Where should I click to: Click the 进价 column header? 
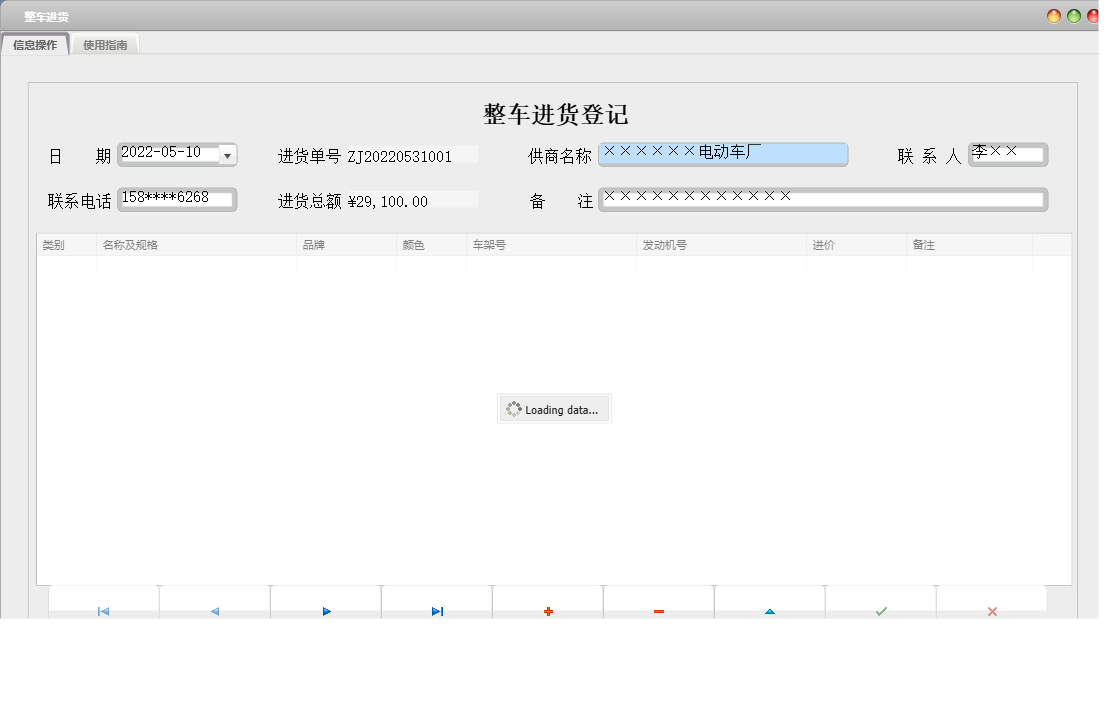pyautogui.click(x=856, y=245)
